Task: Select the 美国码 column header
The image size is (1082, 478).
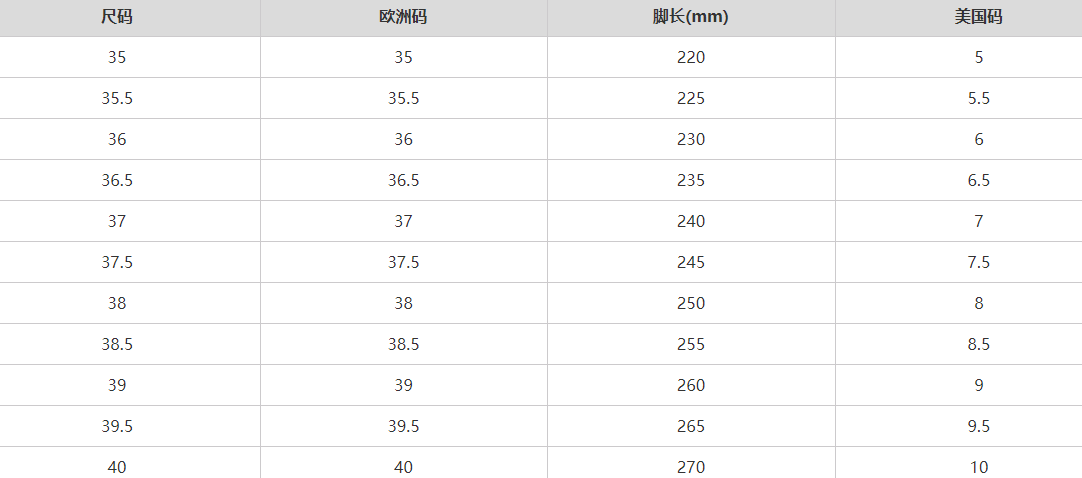Action: point(978,17)
